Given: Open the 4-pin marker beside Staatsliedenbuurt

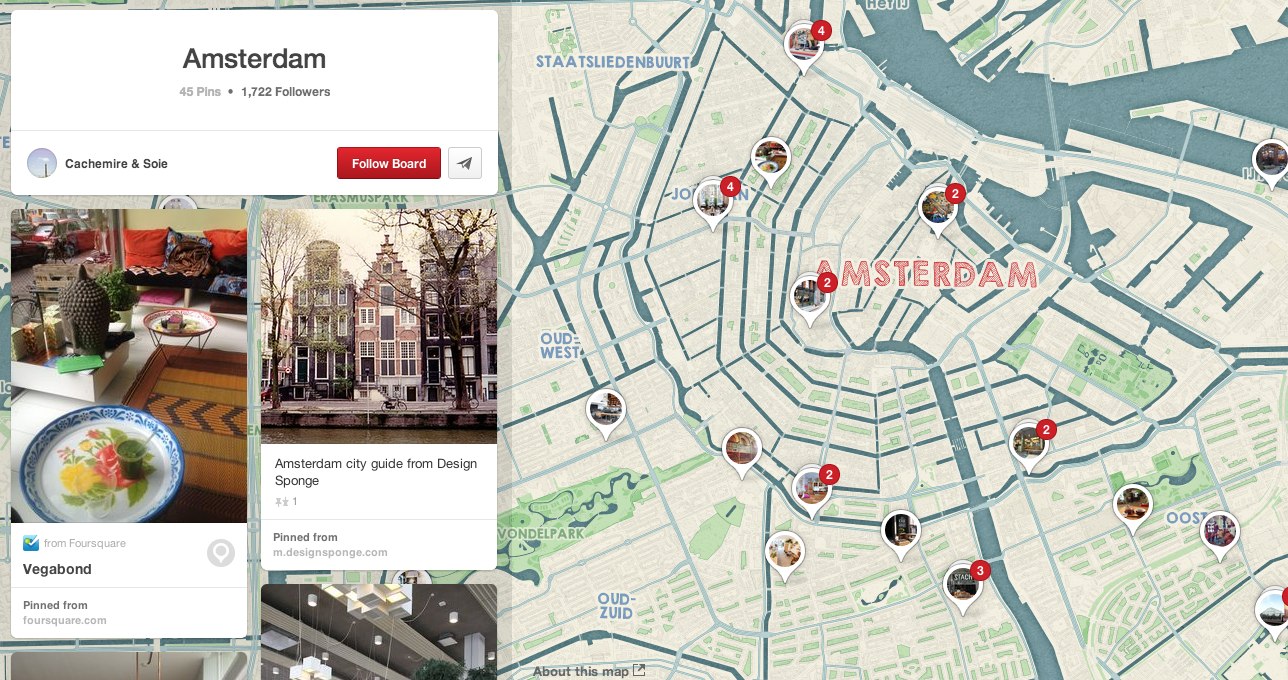Looking at the screenshot, I should coord(804,46).
